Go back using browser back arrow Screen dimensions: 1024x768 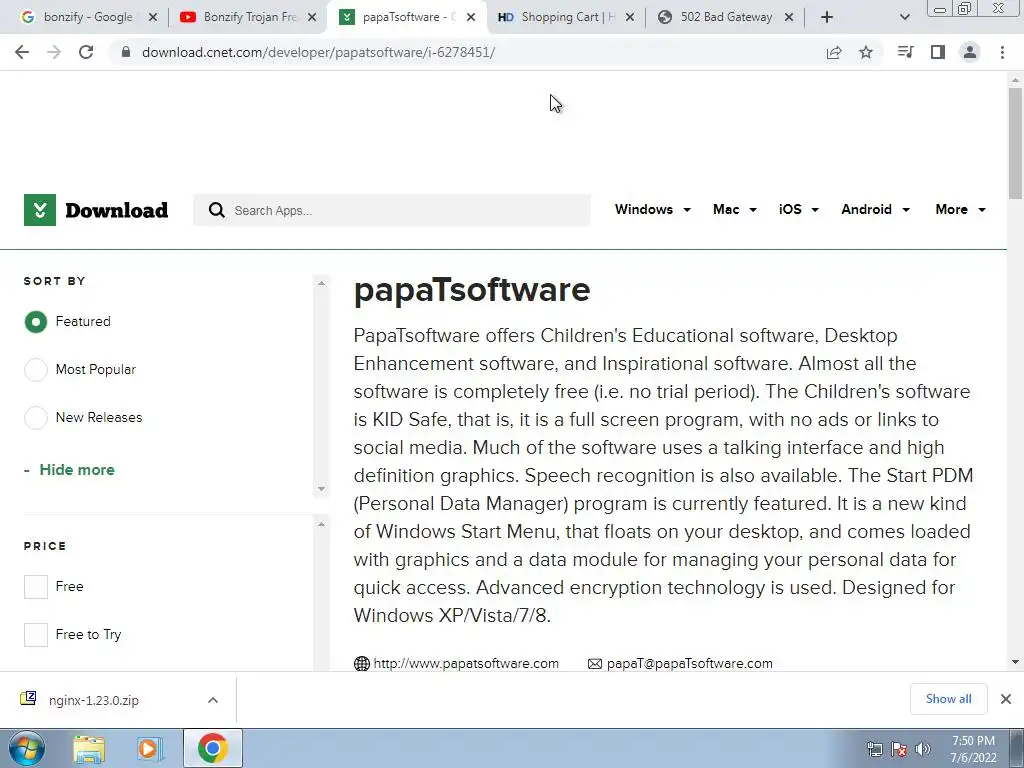(x=22, y=52)
